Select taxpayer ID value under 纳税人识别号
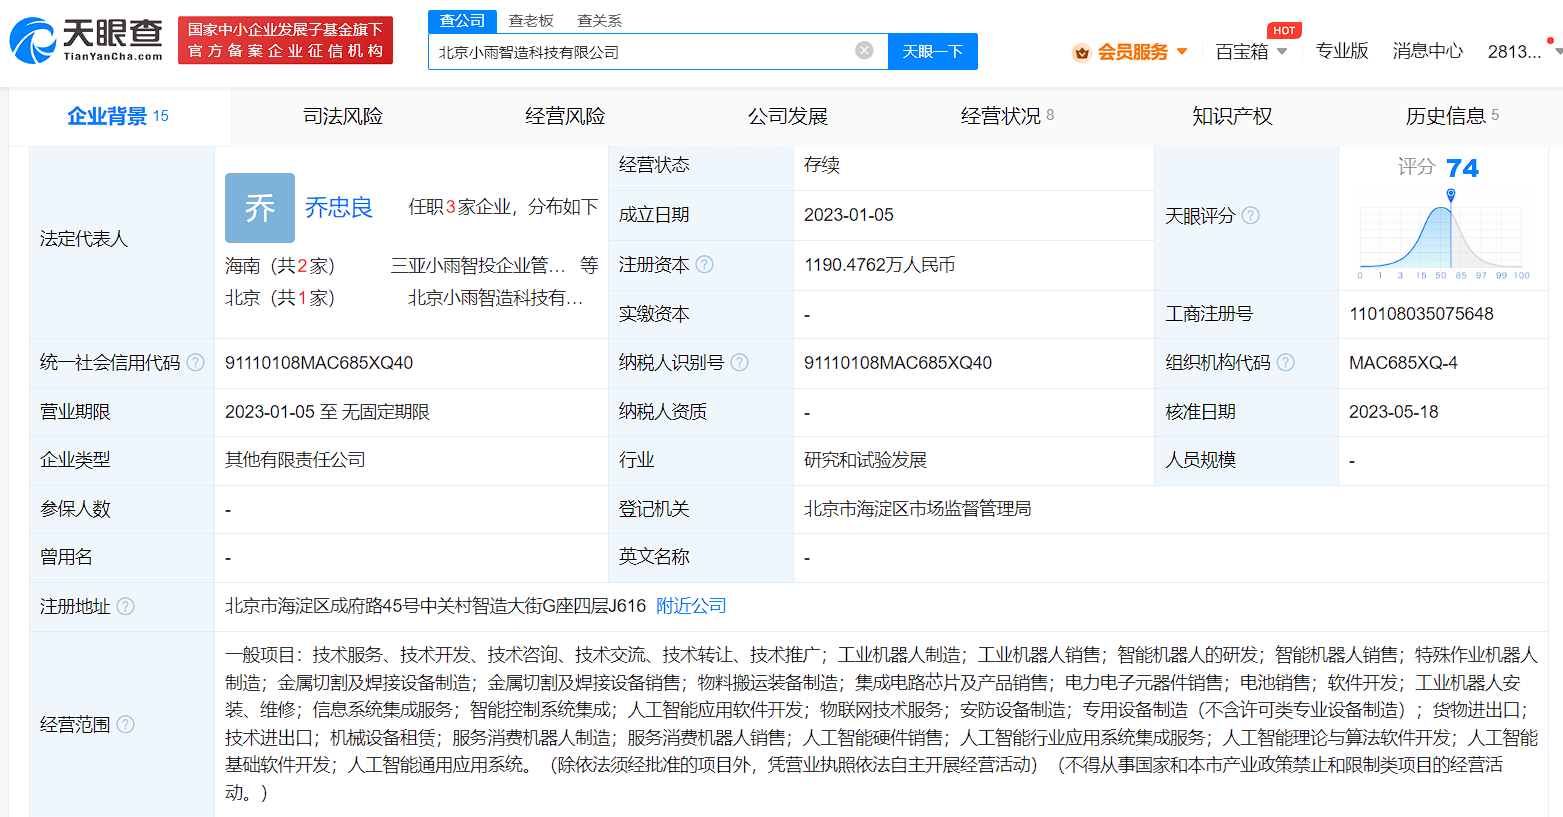This screenshot has width=1563, height=817. click(898, 363)
